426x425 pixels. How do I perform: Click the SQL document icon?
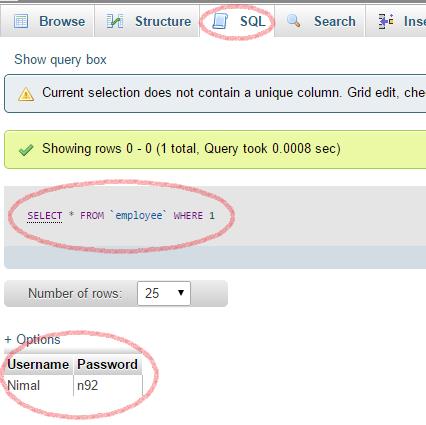coord(220,21)
